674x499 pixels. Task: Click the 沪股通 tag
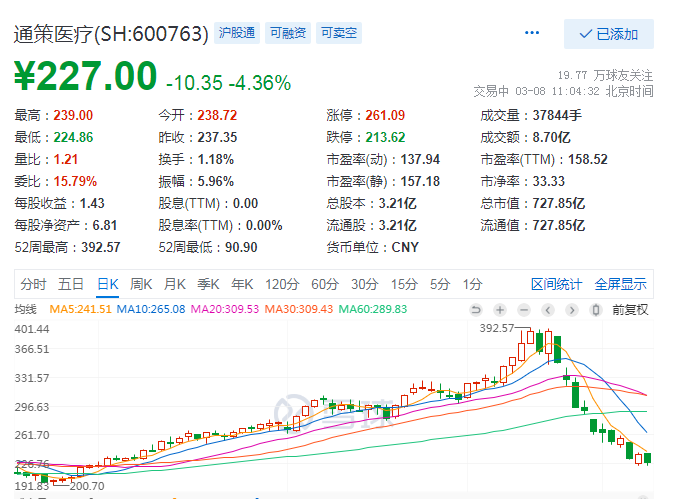pyautogui.click(x=237, y=33)
